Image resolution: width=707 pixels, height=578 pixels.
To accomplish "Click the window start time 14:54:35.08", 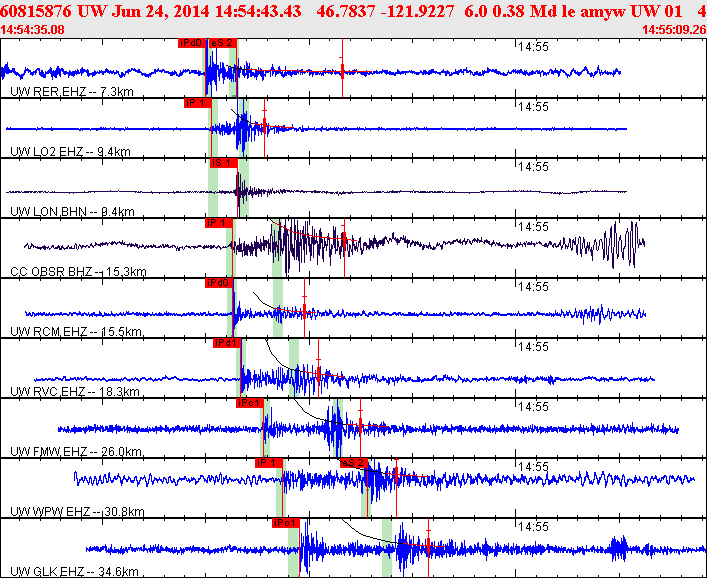I will pos(32,30).
